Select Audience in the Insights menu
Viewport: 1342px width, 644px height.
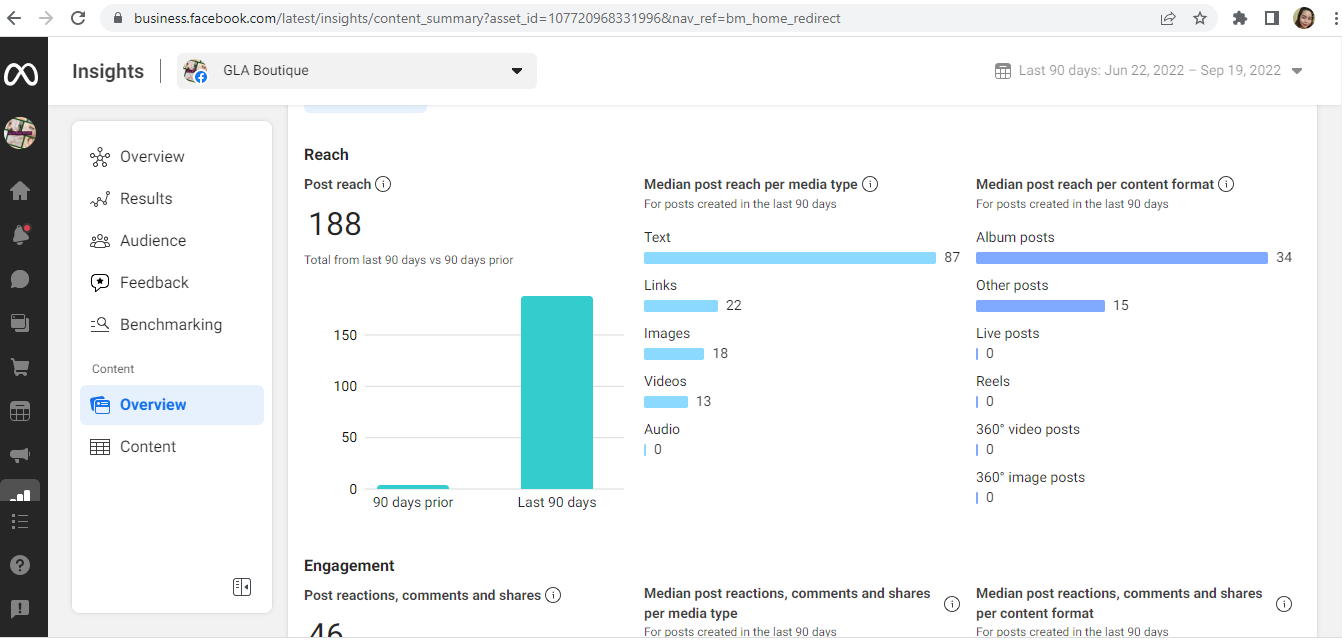pos(152,241)
